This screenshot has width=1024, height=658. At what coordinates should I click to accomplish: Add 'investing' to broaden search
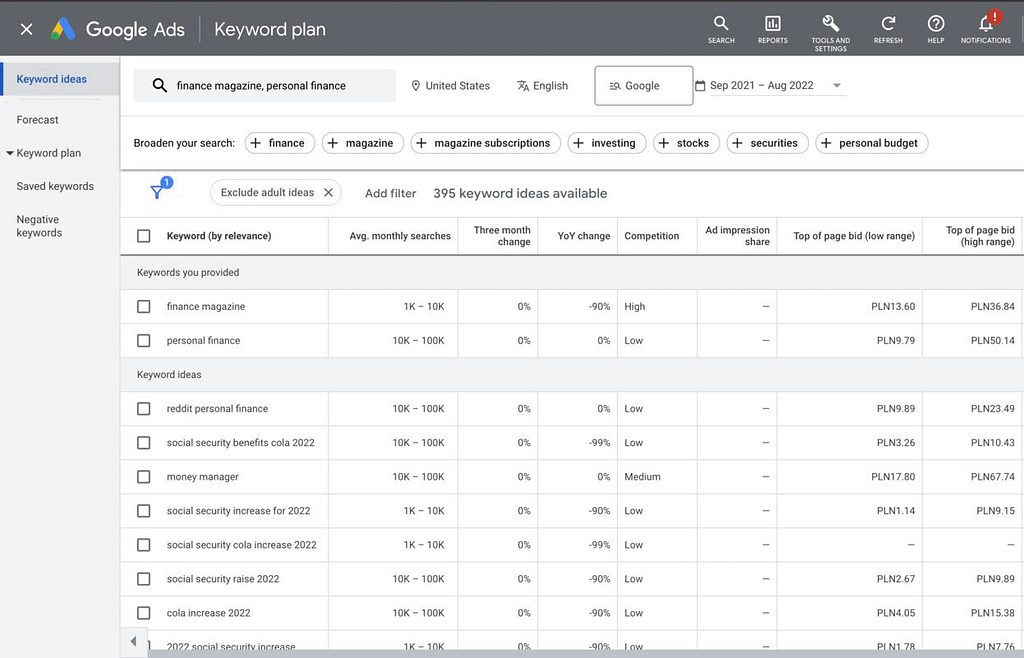[607, 143]
